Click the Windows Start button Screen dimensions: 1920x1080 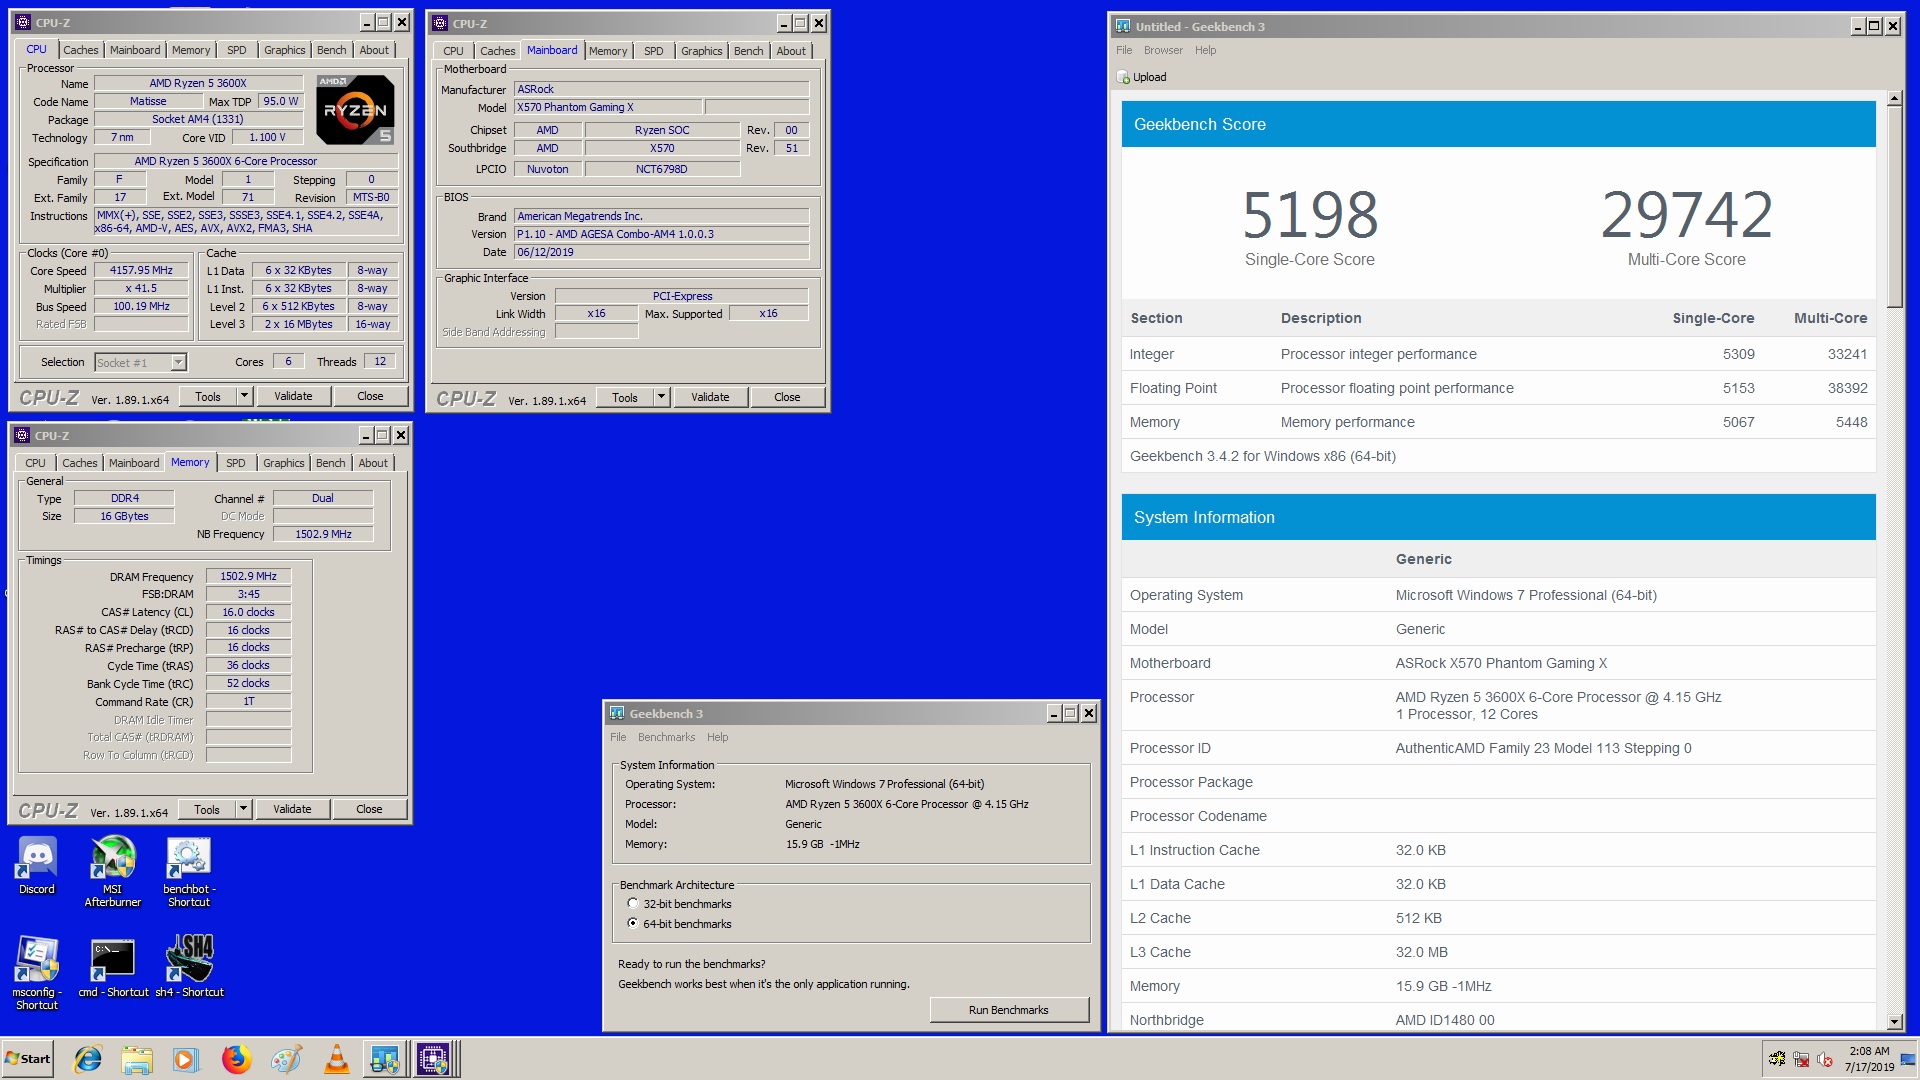[x=28, y=1059]
